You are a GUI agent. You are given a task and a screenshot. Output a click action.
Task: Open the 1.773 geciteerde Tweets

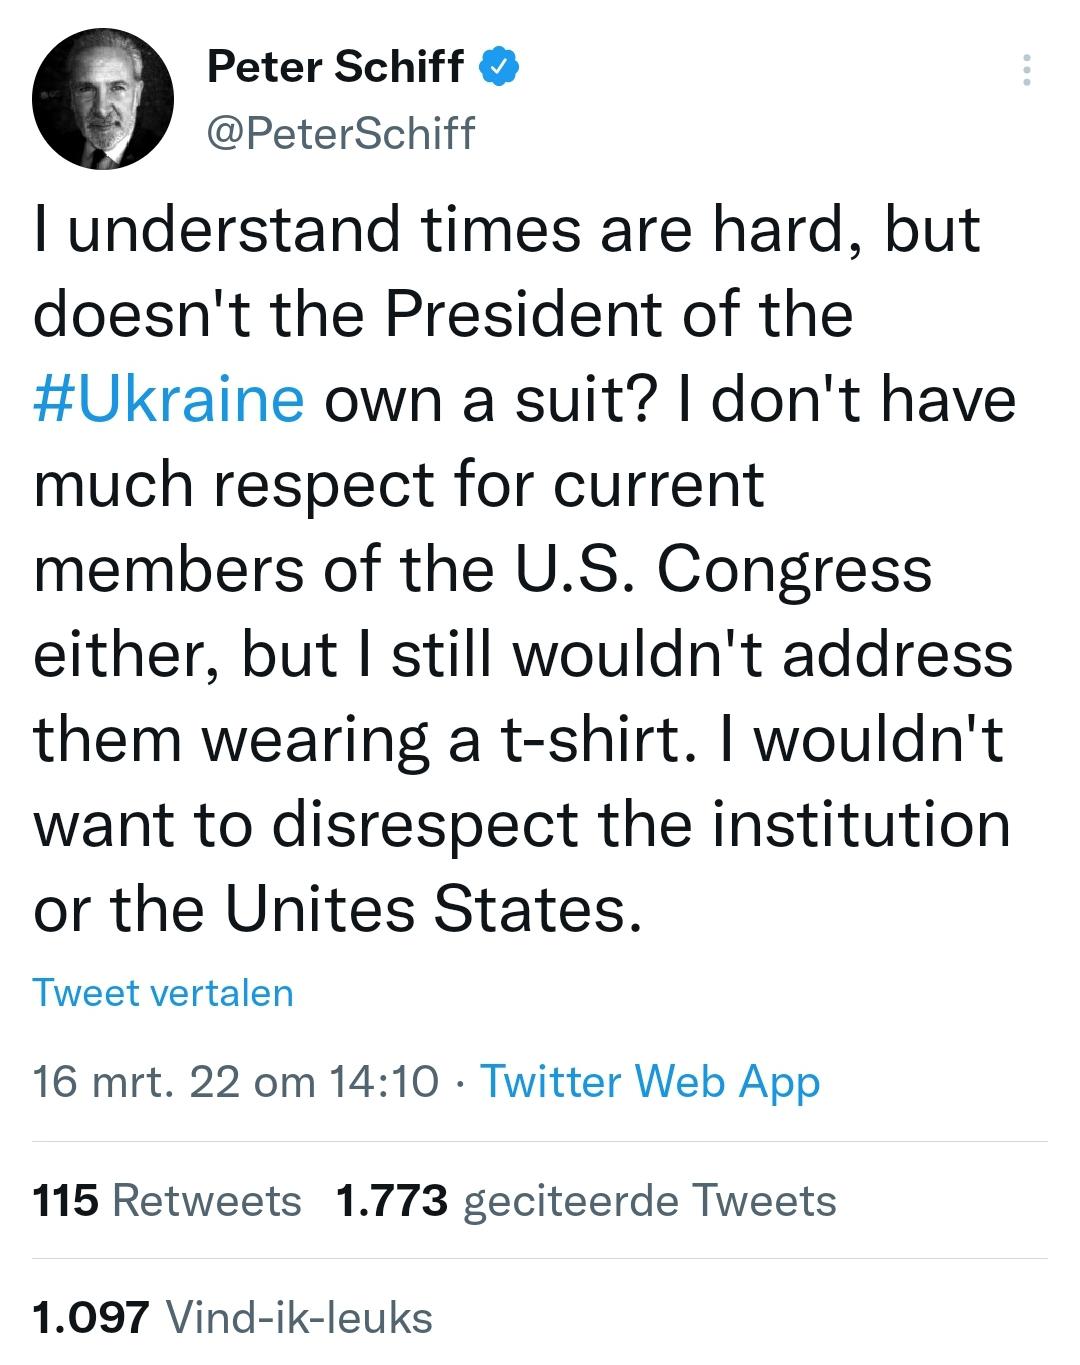click(x=586, y=1200)
